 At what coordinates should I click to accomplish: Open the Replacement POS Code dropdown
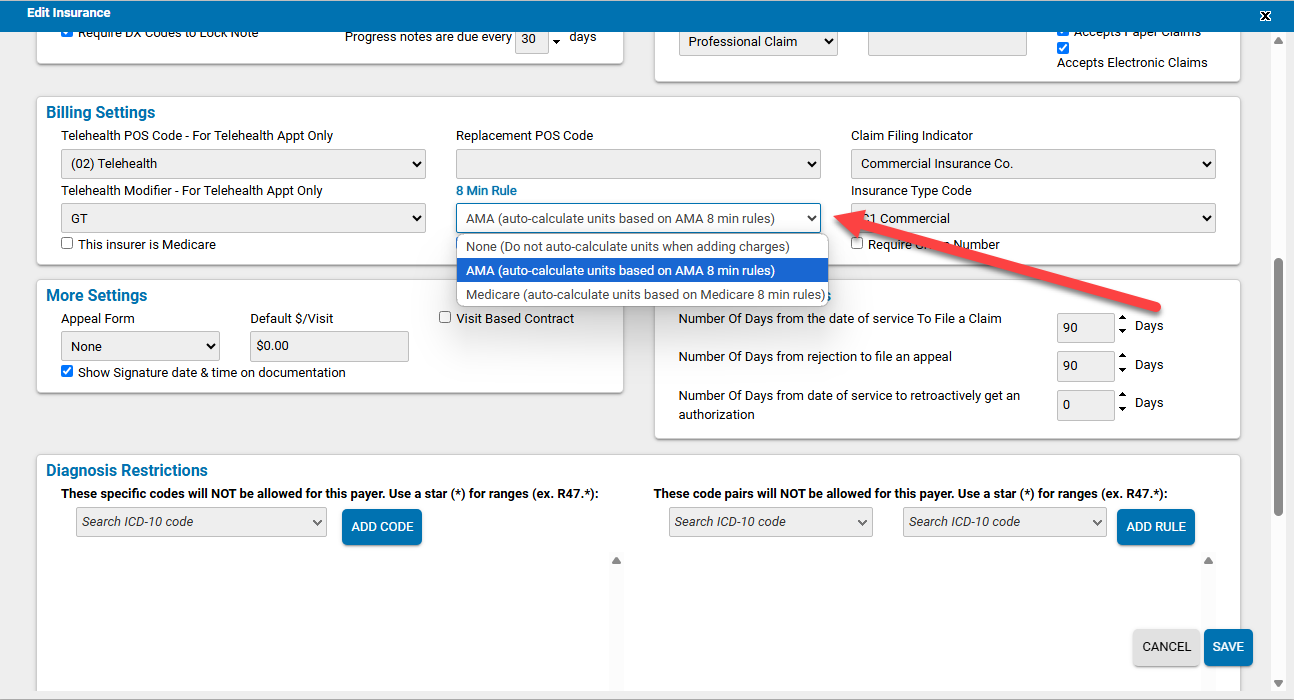[x=638, y=163]
